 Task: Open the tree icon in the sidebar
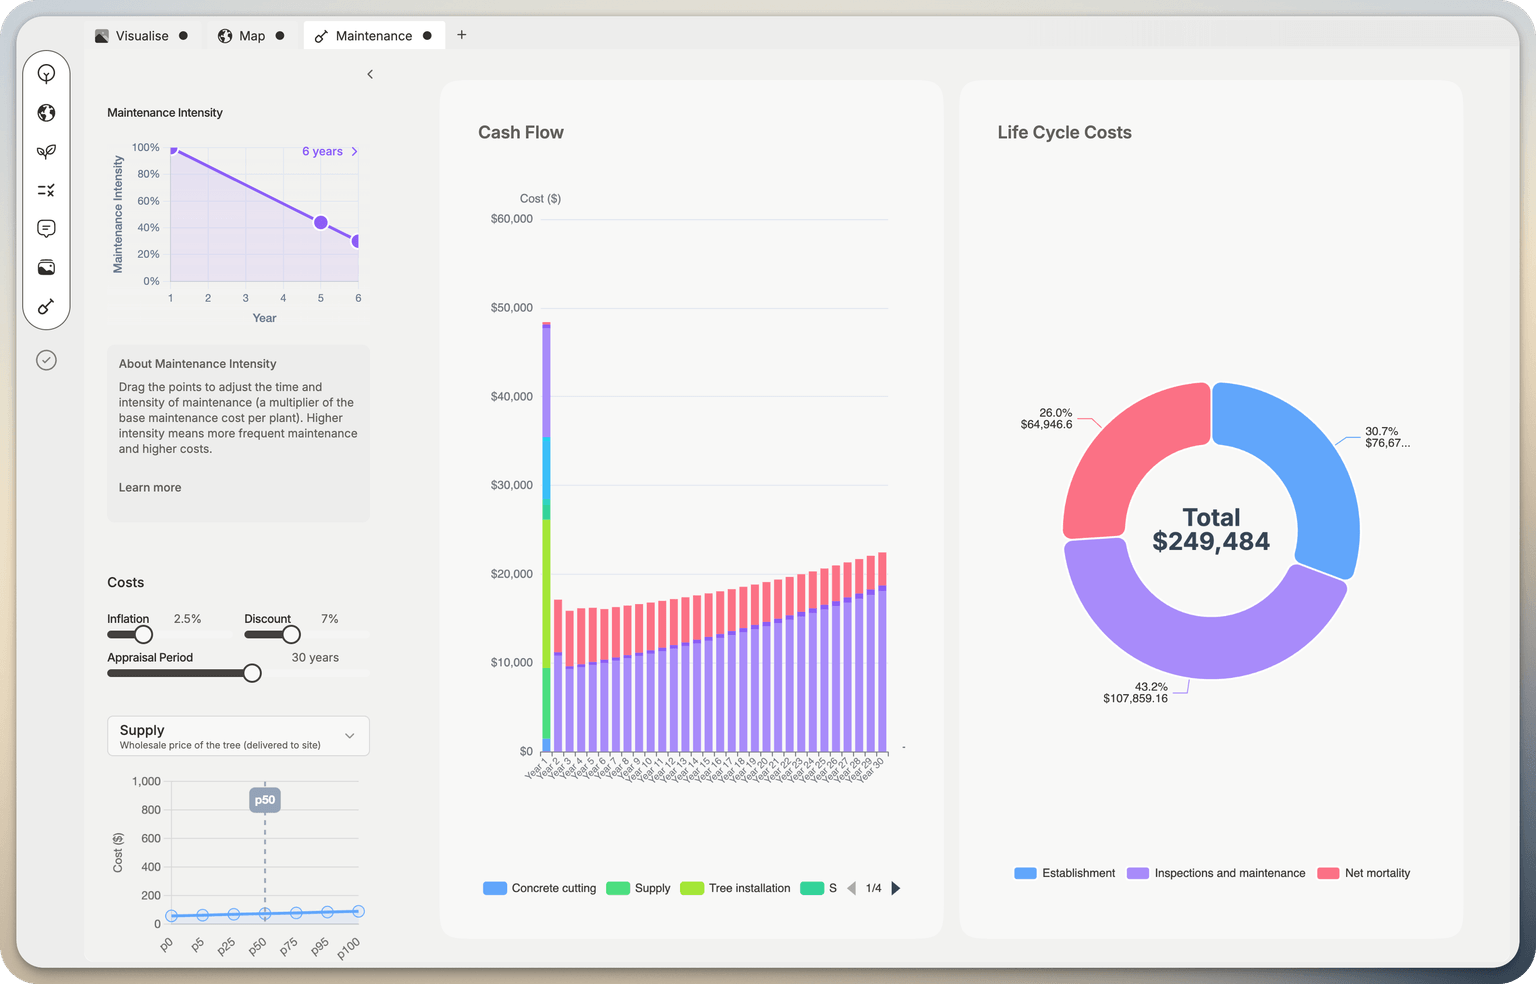click(46, 74)
